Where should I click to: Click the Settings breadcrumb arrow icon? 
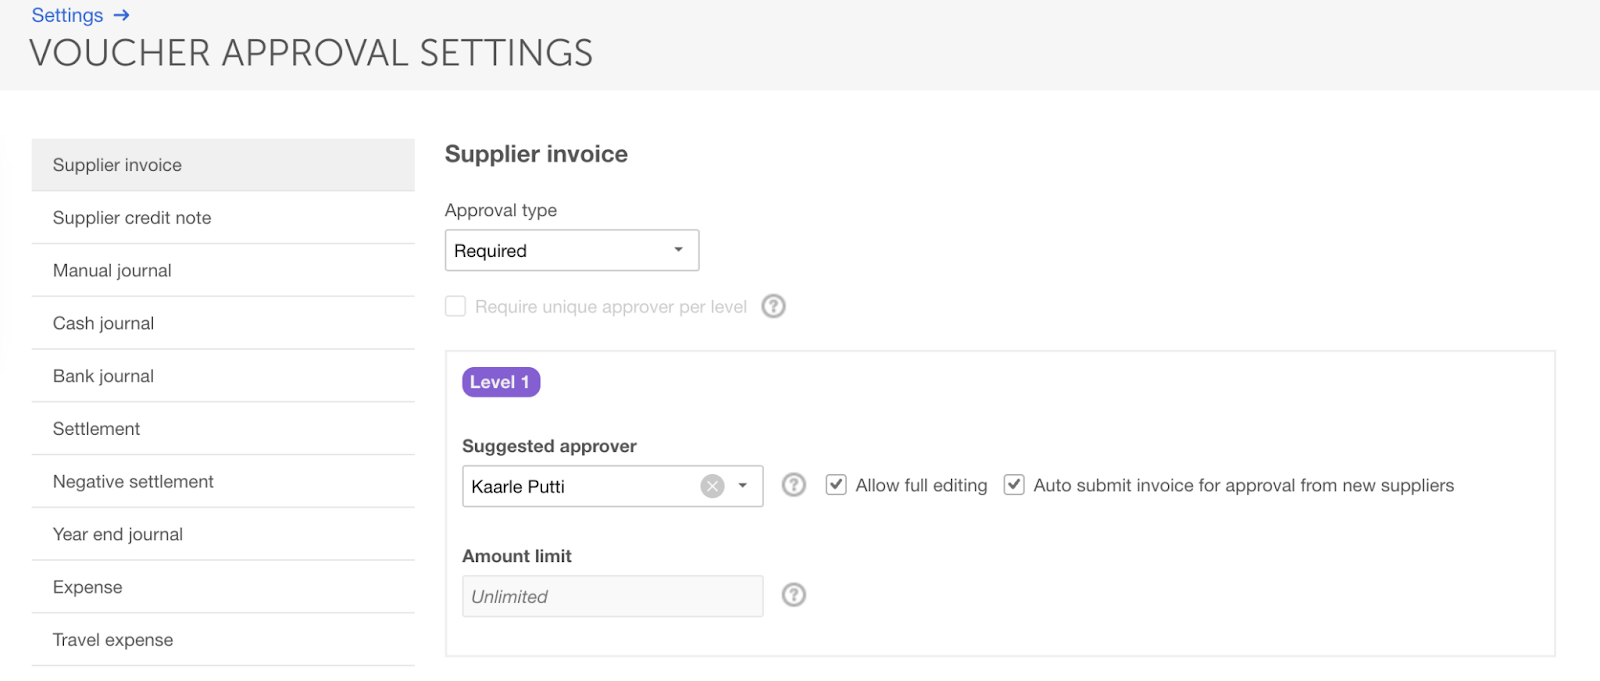[x=122, y=15]
